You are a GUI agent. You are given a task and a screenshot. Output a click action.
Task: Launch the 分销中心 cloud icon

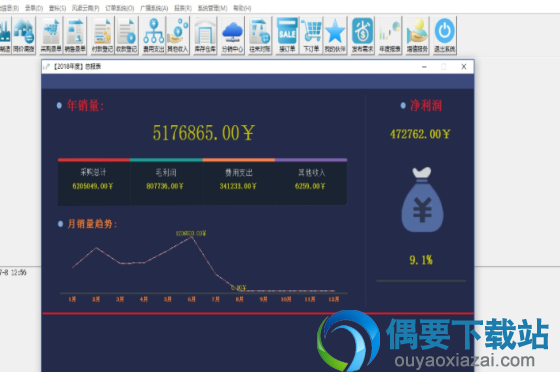(232, 35)
